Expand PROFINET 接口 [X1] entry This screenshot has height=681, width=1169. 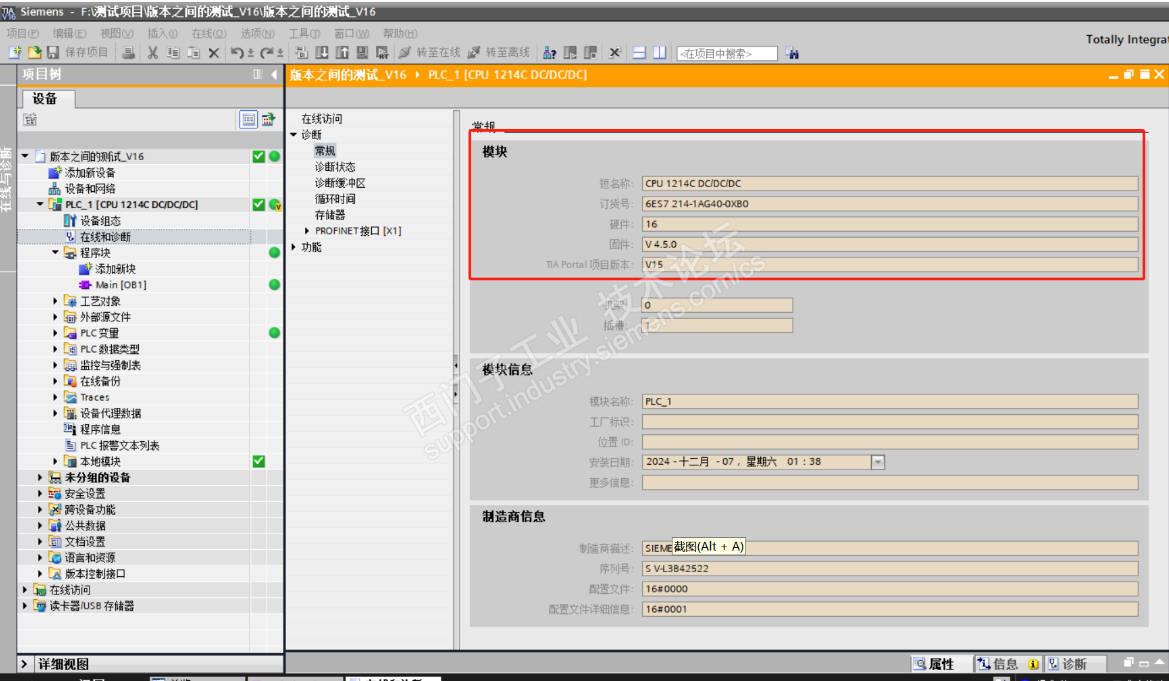point(306,230)
